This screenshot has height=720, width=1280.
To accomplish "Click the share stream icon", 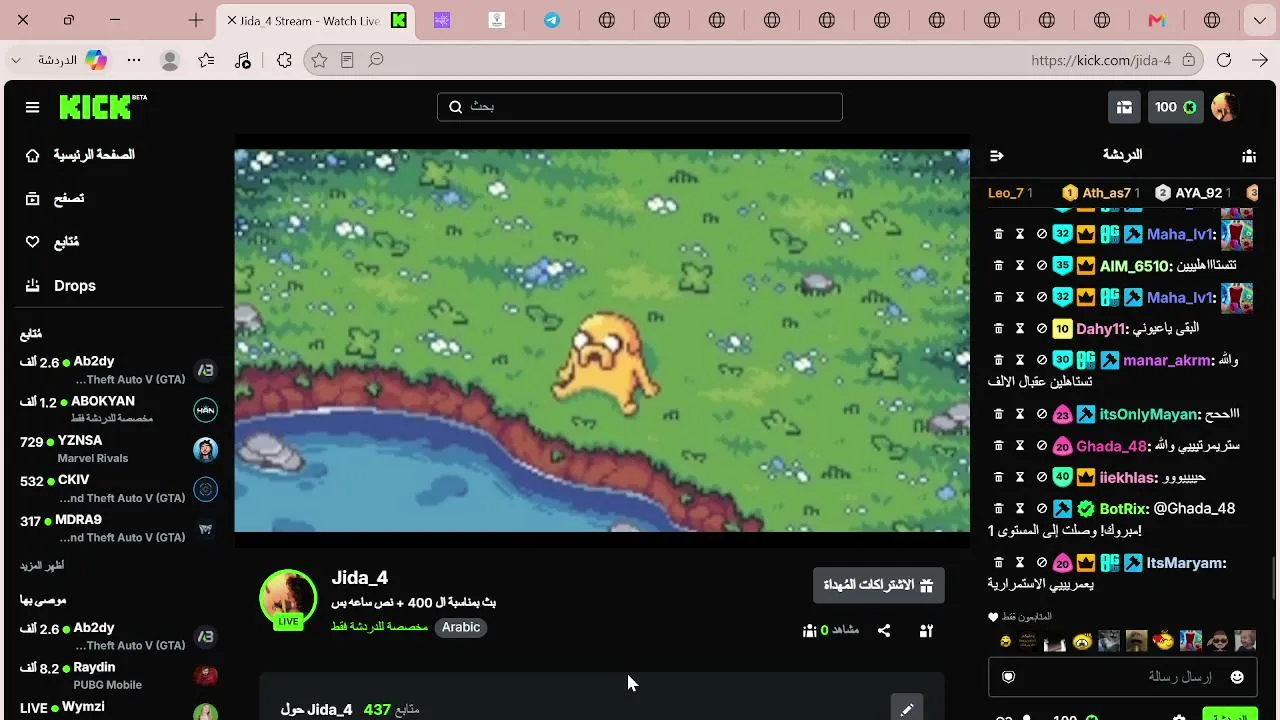I will (x=884, y=630).
